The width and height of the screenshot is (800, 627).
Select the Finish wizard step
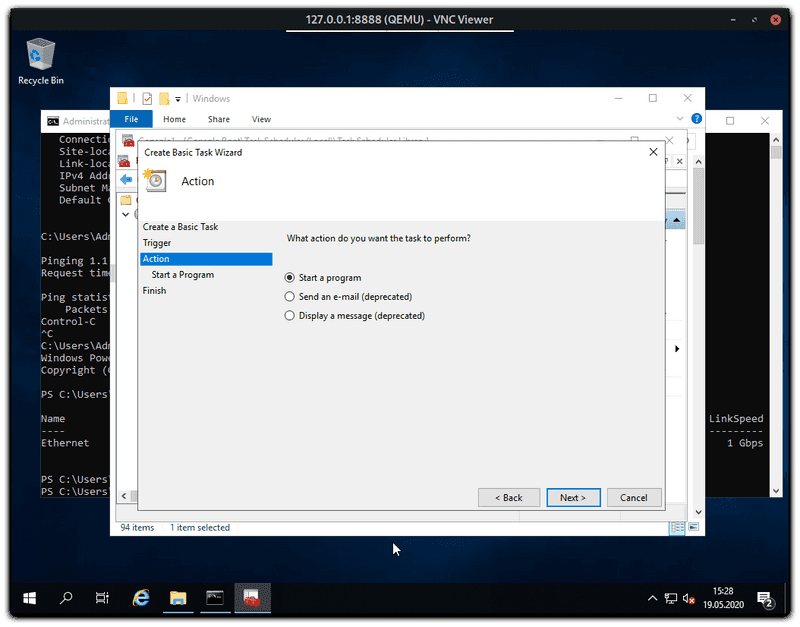pyautogui.click(x=154, y=290)
